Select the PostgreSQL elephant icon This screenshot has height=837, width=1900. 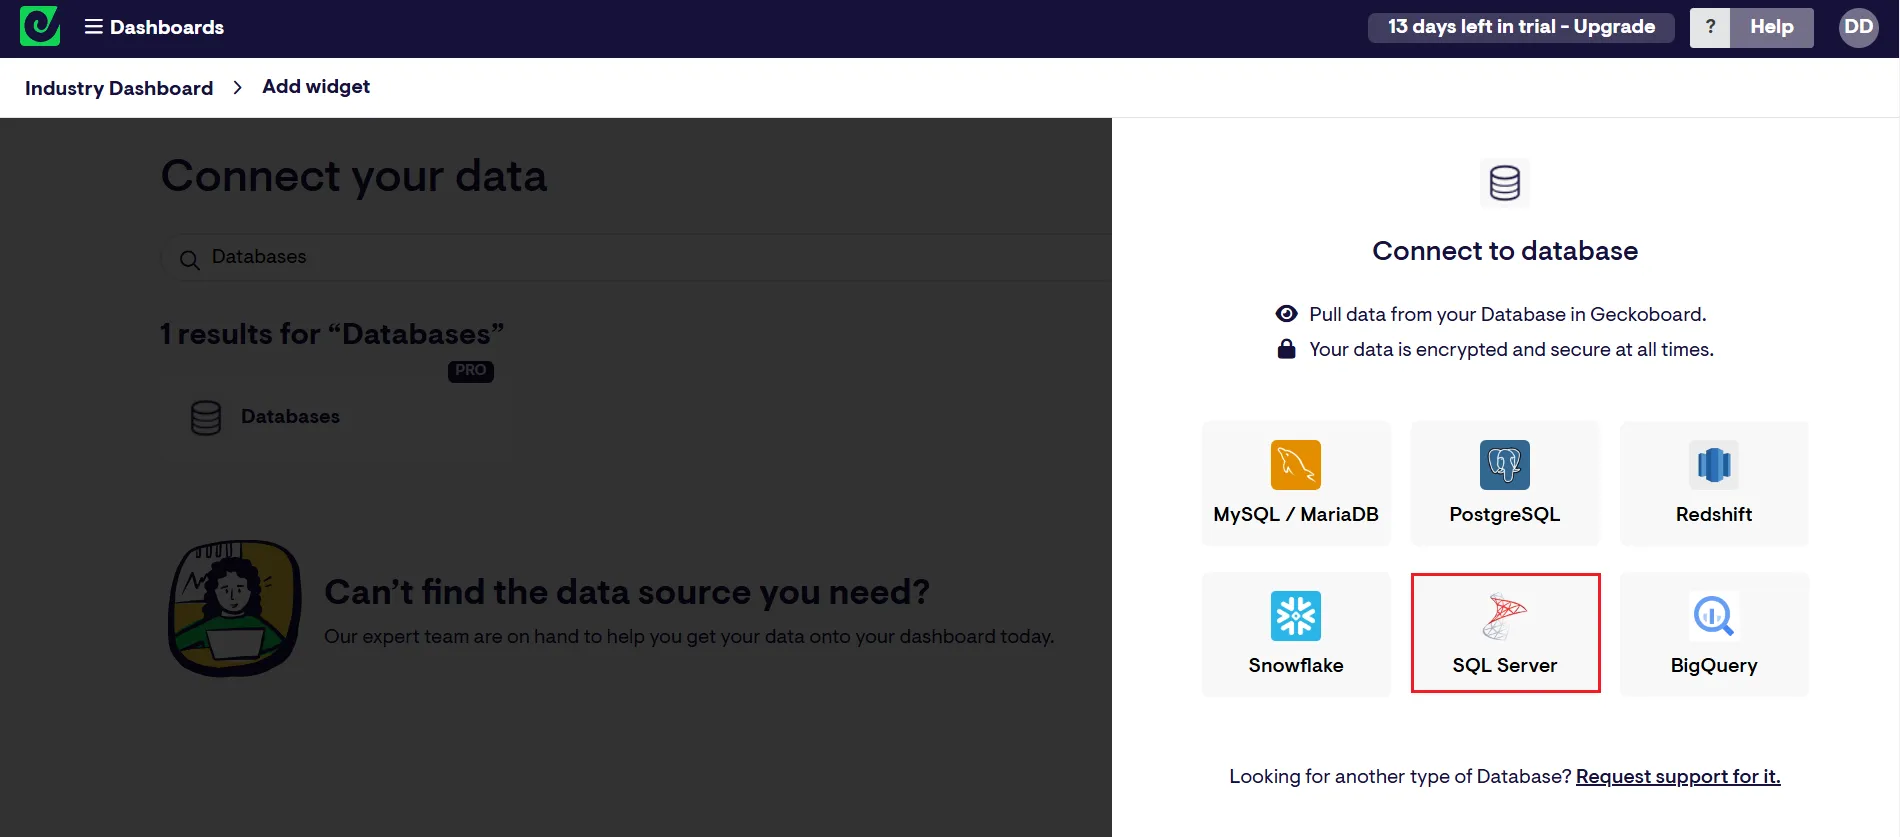coord(1504,465)
